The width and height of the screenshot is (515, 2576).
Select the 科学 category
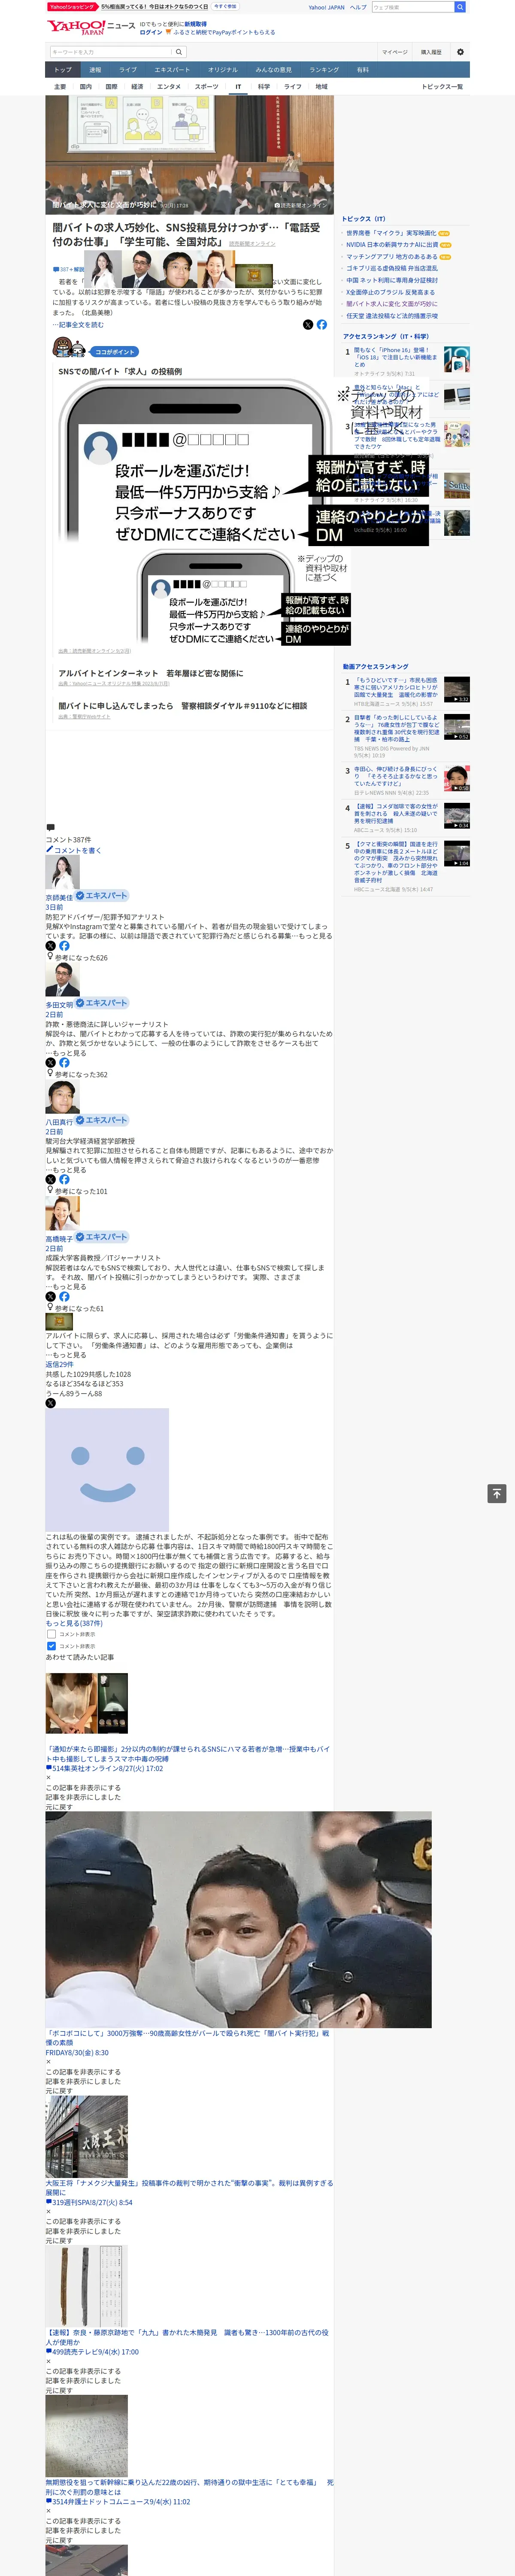pyautogui.click(x=263, y=87)
